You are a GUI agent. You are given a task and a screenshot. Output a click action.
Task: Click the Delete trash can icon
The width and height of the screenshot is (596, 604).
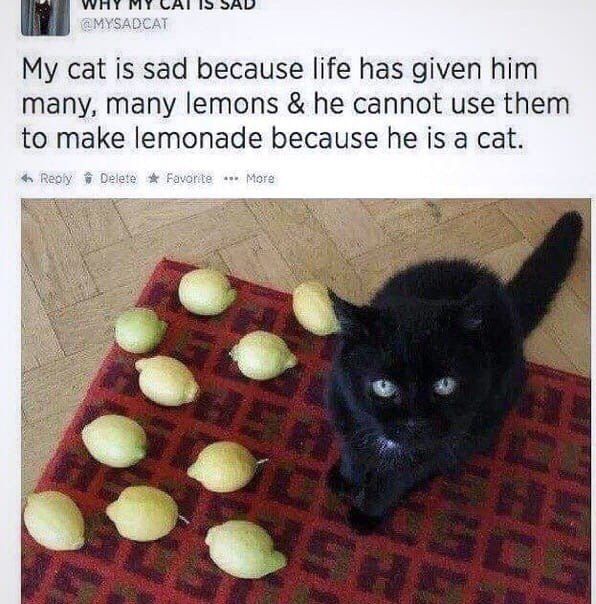coord(89,178)
